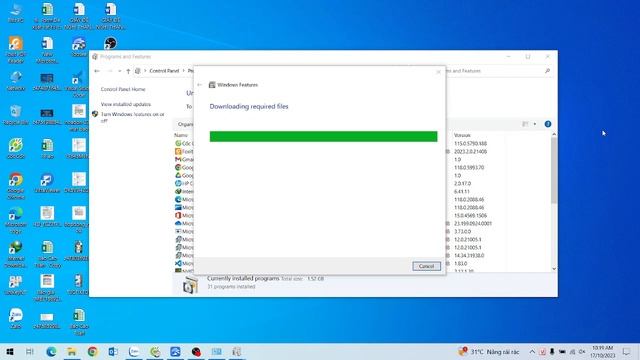Open Control Panel Home link
This screenshot has width=640, height=360.
[123, 89]
